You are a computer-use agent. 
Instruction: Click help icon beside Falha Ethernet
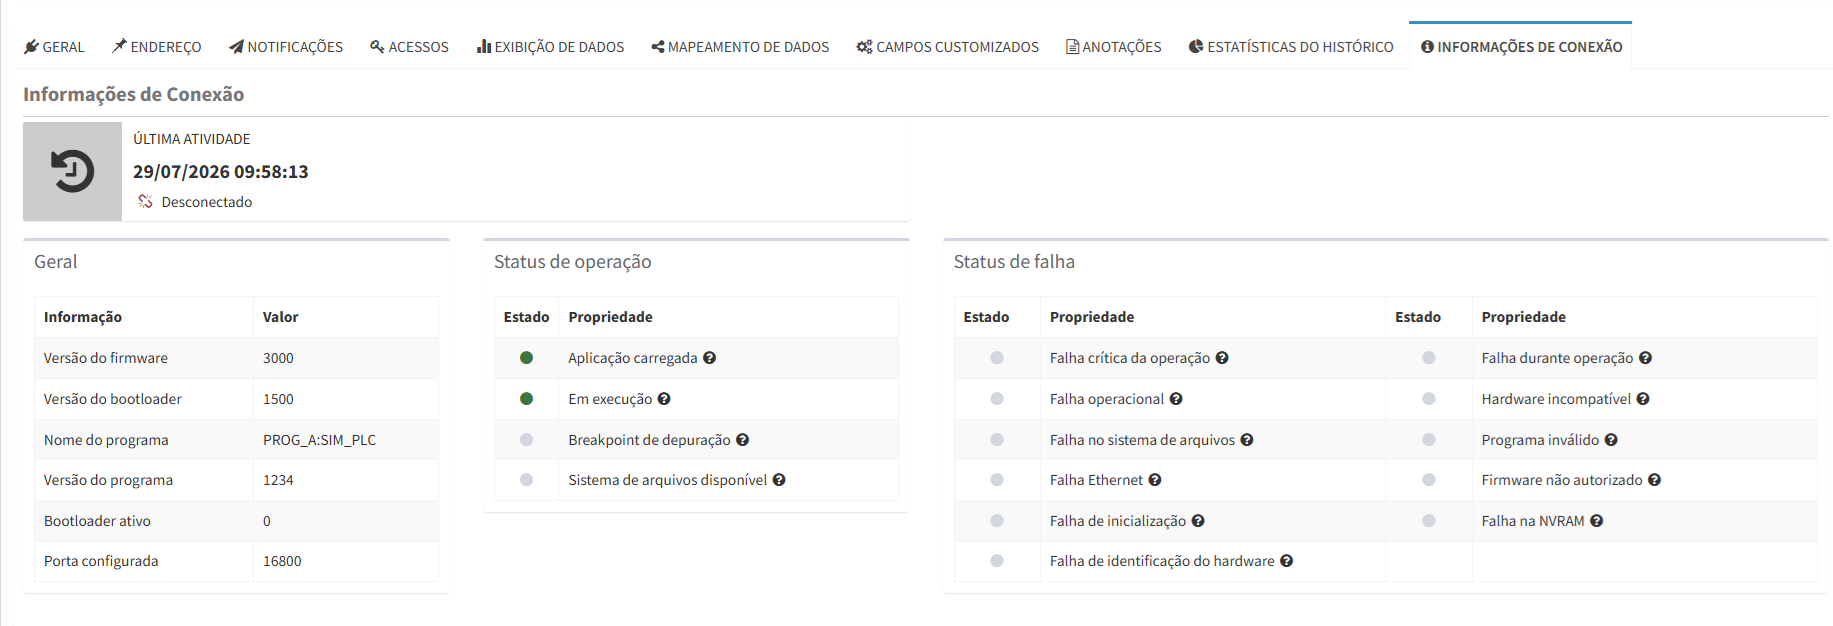pyautogui.click(x=1155, y=480)
